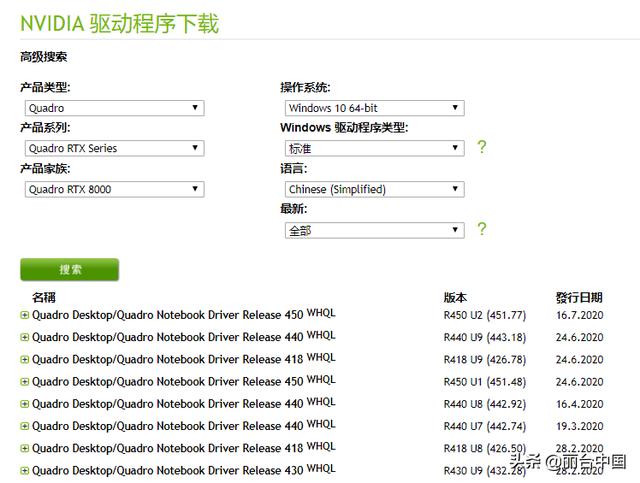
Task: Click the 高级搜索 heading
Action: coord(43,57)
